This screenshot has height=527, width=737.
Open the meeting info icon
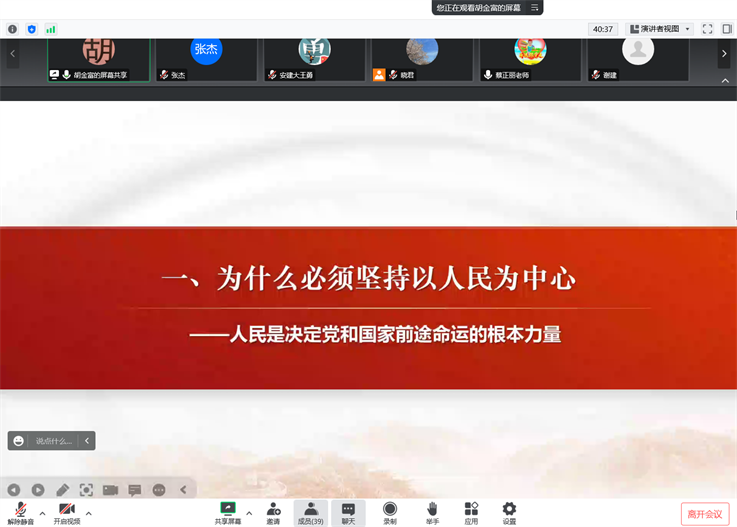coord(13,29)
